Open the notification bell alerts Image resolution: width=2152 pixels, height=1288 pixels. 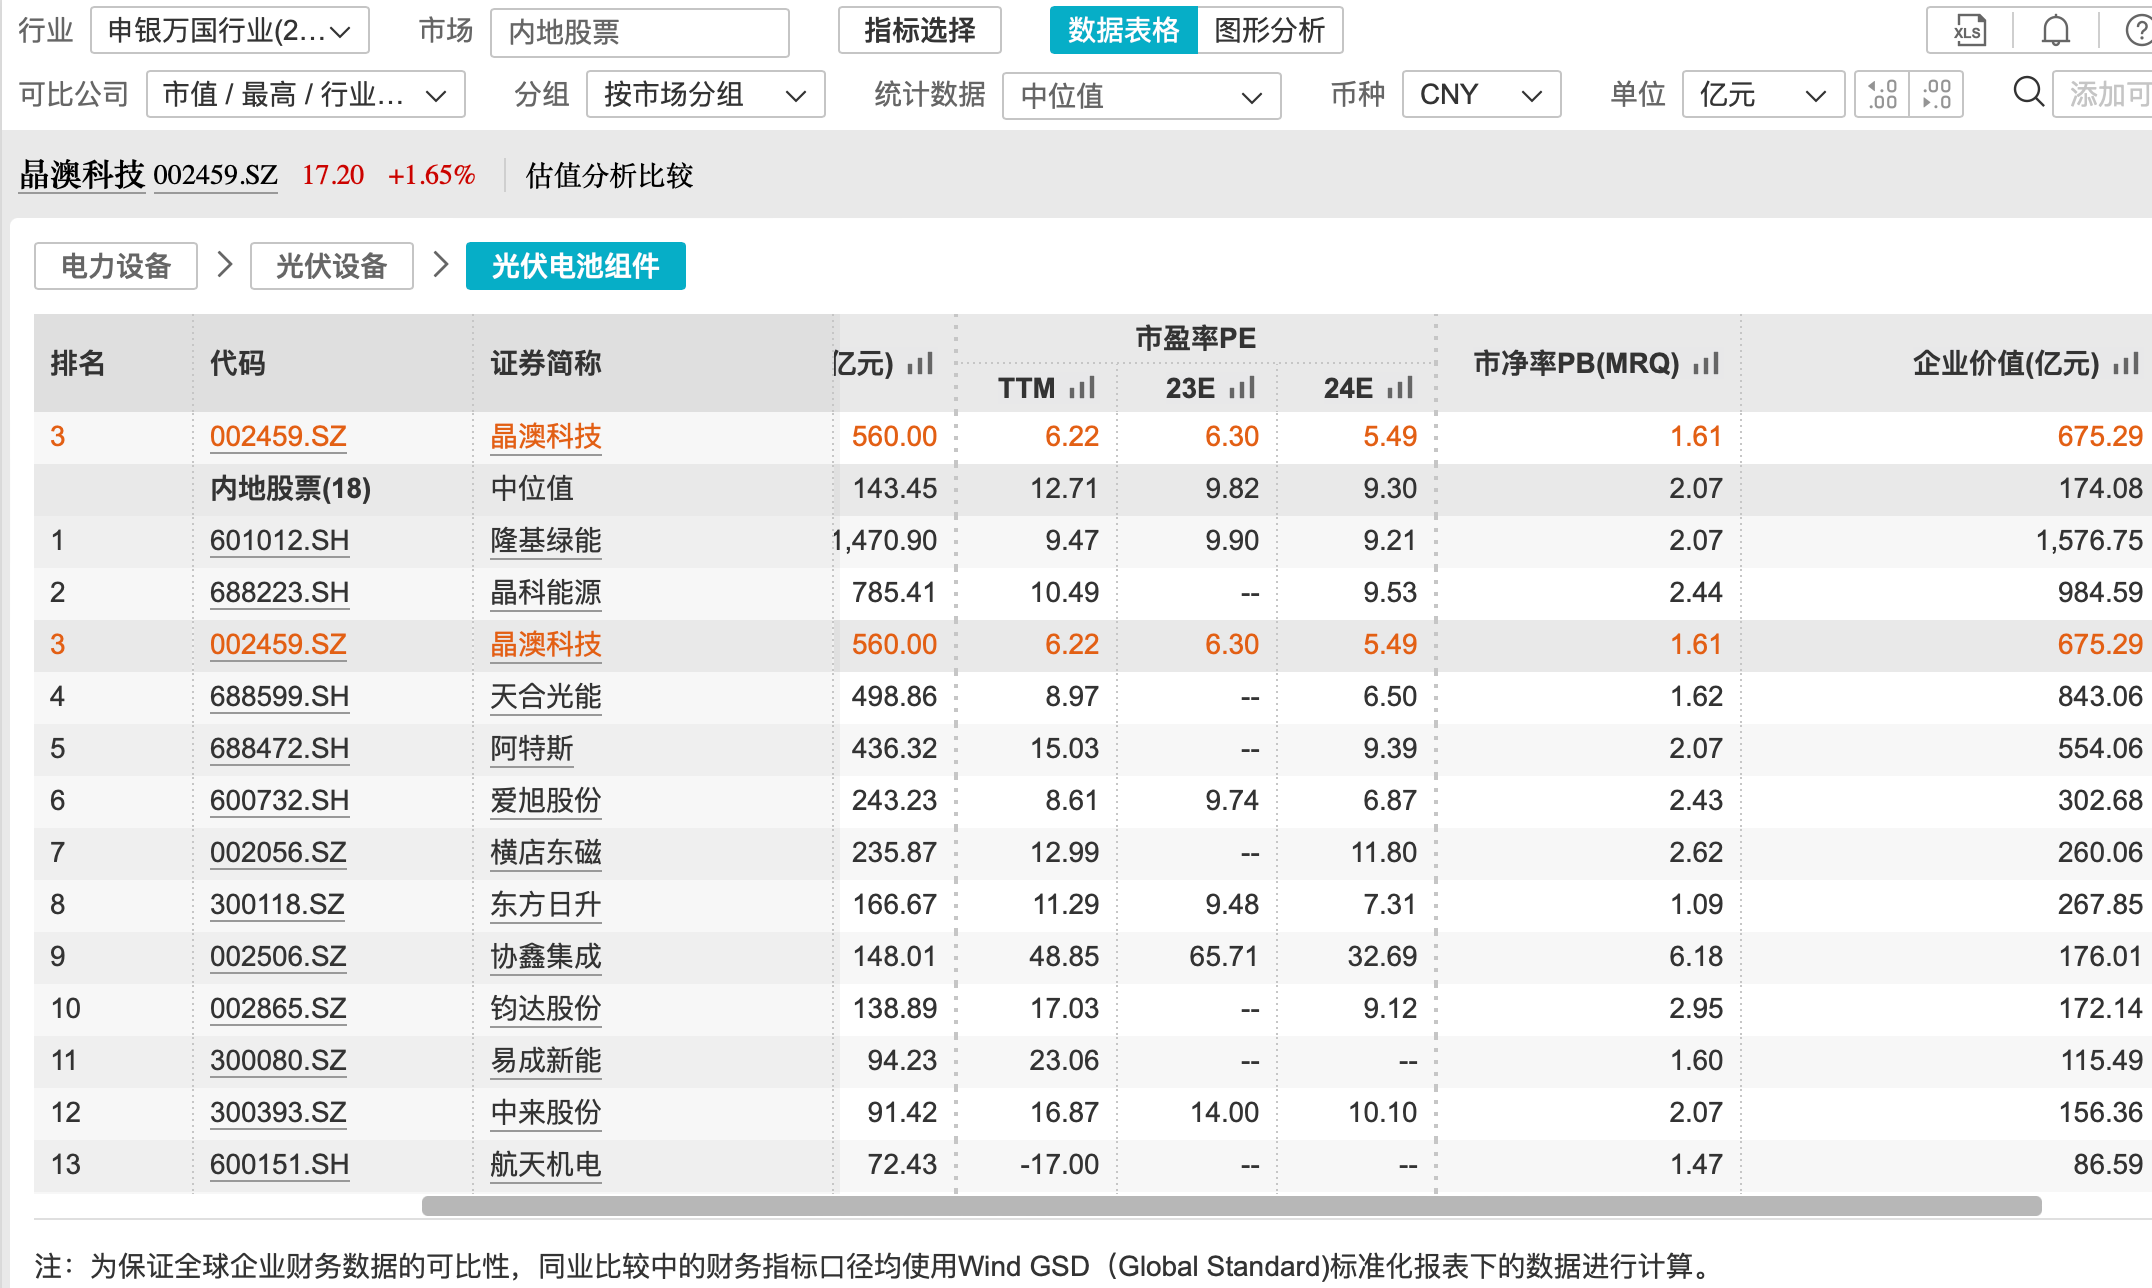[x=2055, y=30]
